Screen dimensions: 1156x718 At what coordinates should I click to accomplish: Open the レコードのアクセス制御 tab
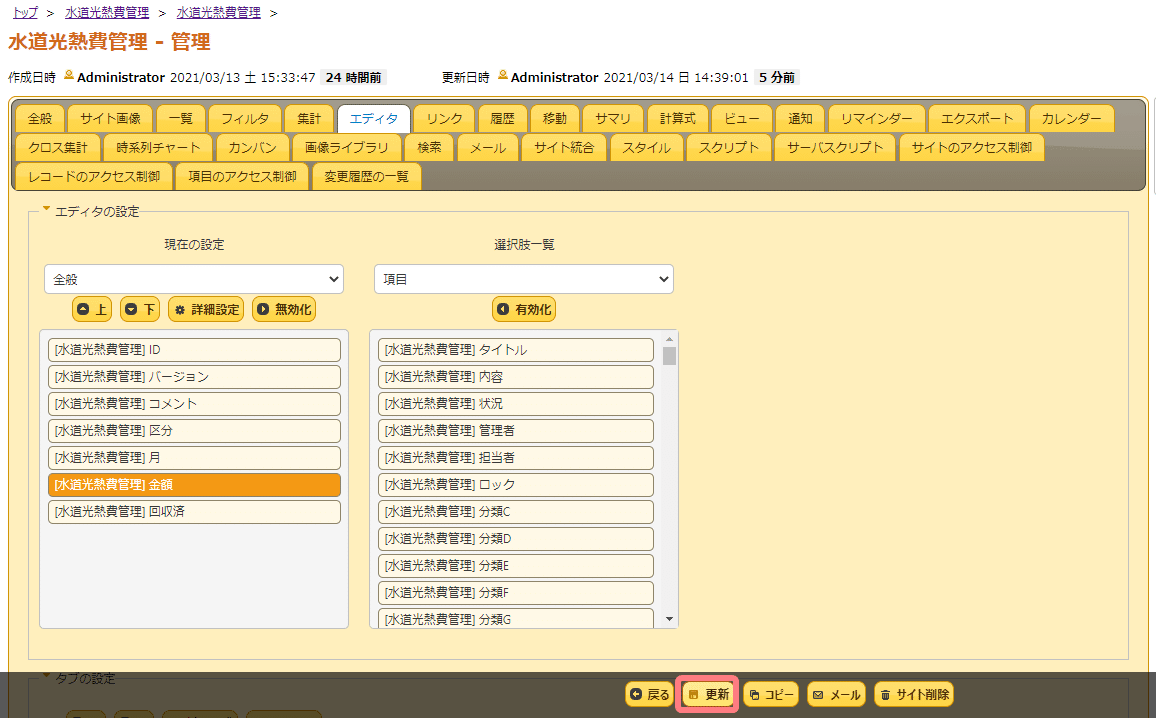94,176
